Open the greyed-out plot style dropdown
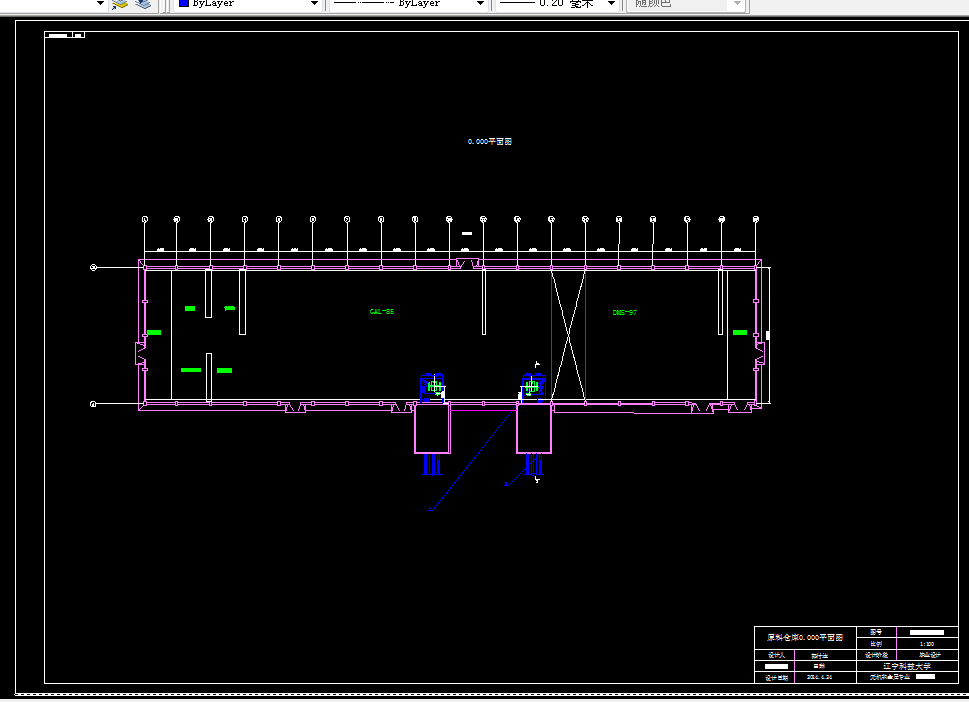This screenshot has width=969, height=702. coord(686,4)
